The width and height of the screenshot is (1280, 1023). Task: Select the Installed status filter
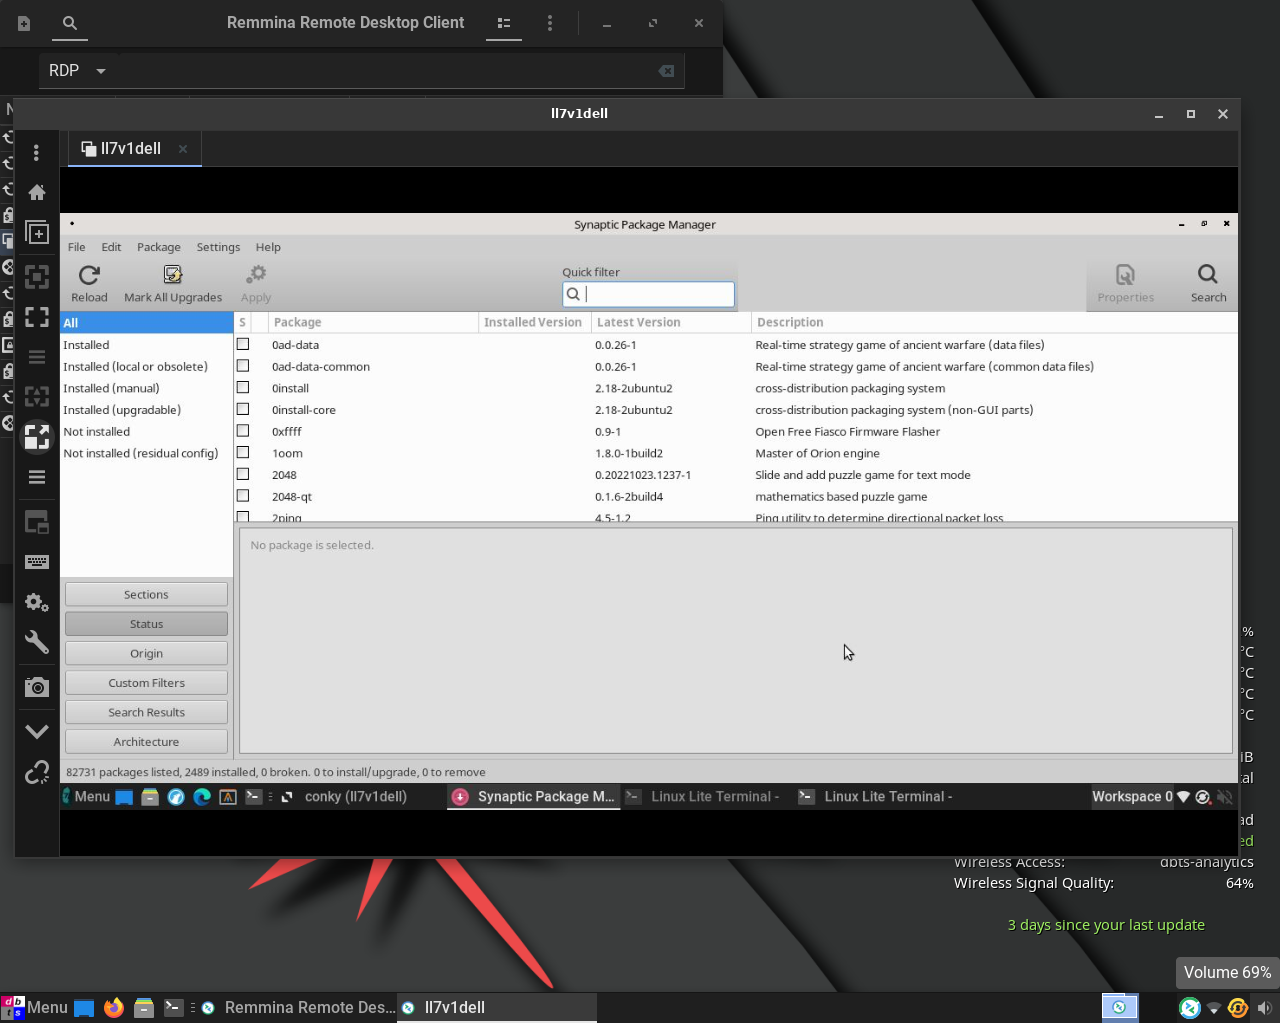[146, 345]
